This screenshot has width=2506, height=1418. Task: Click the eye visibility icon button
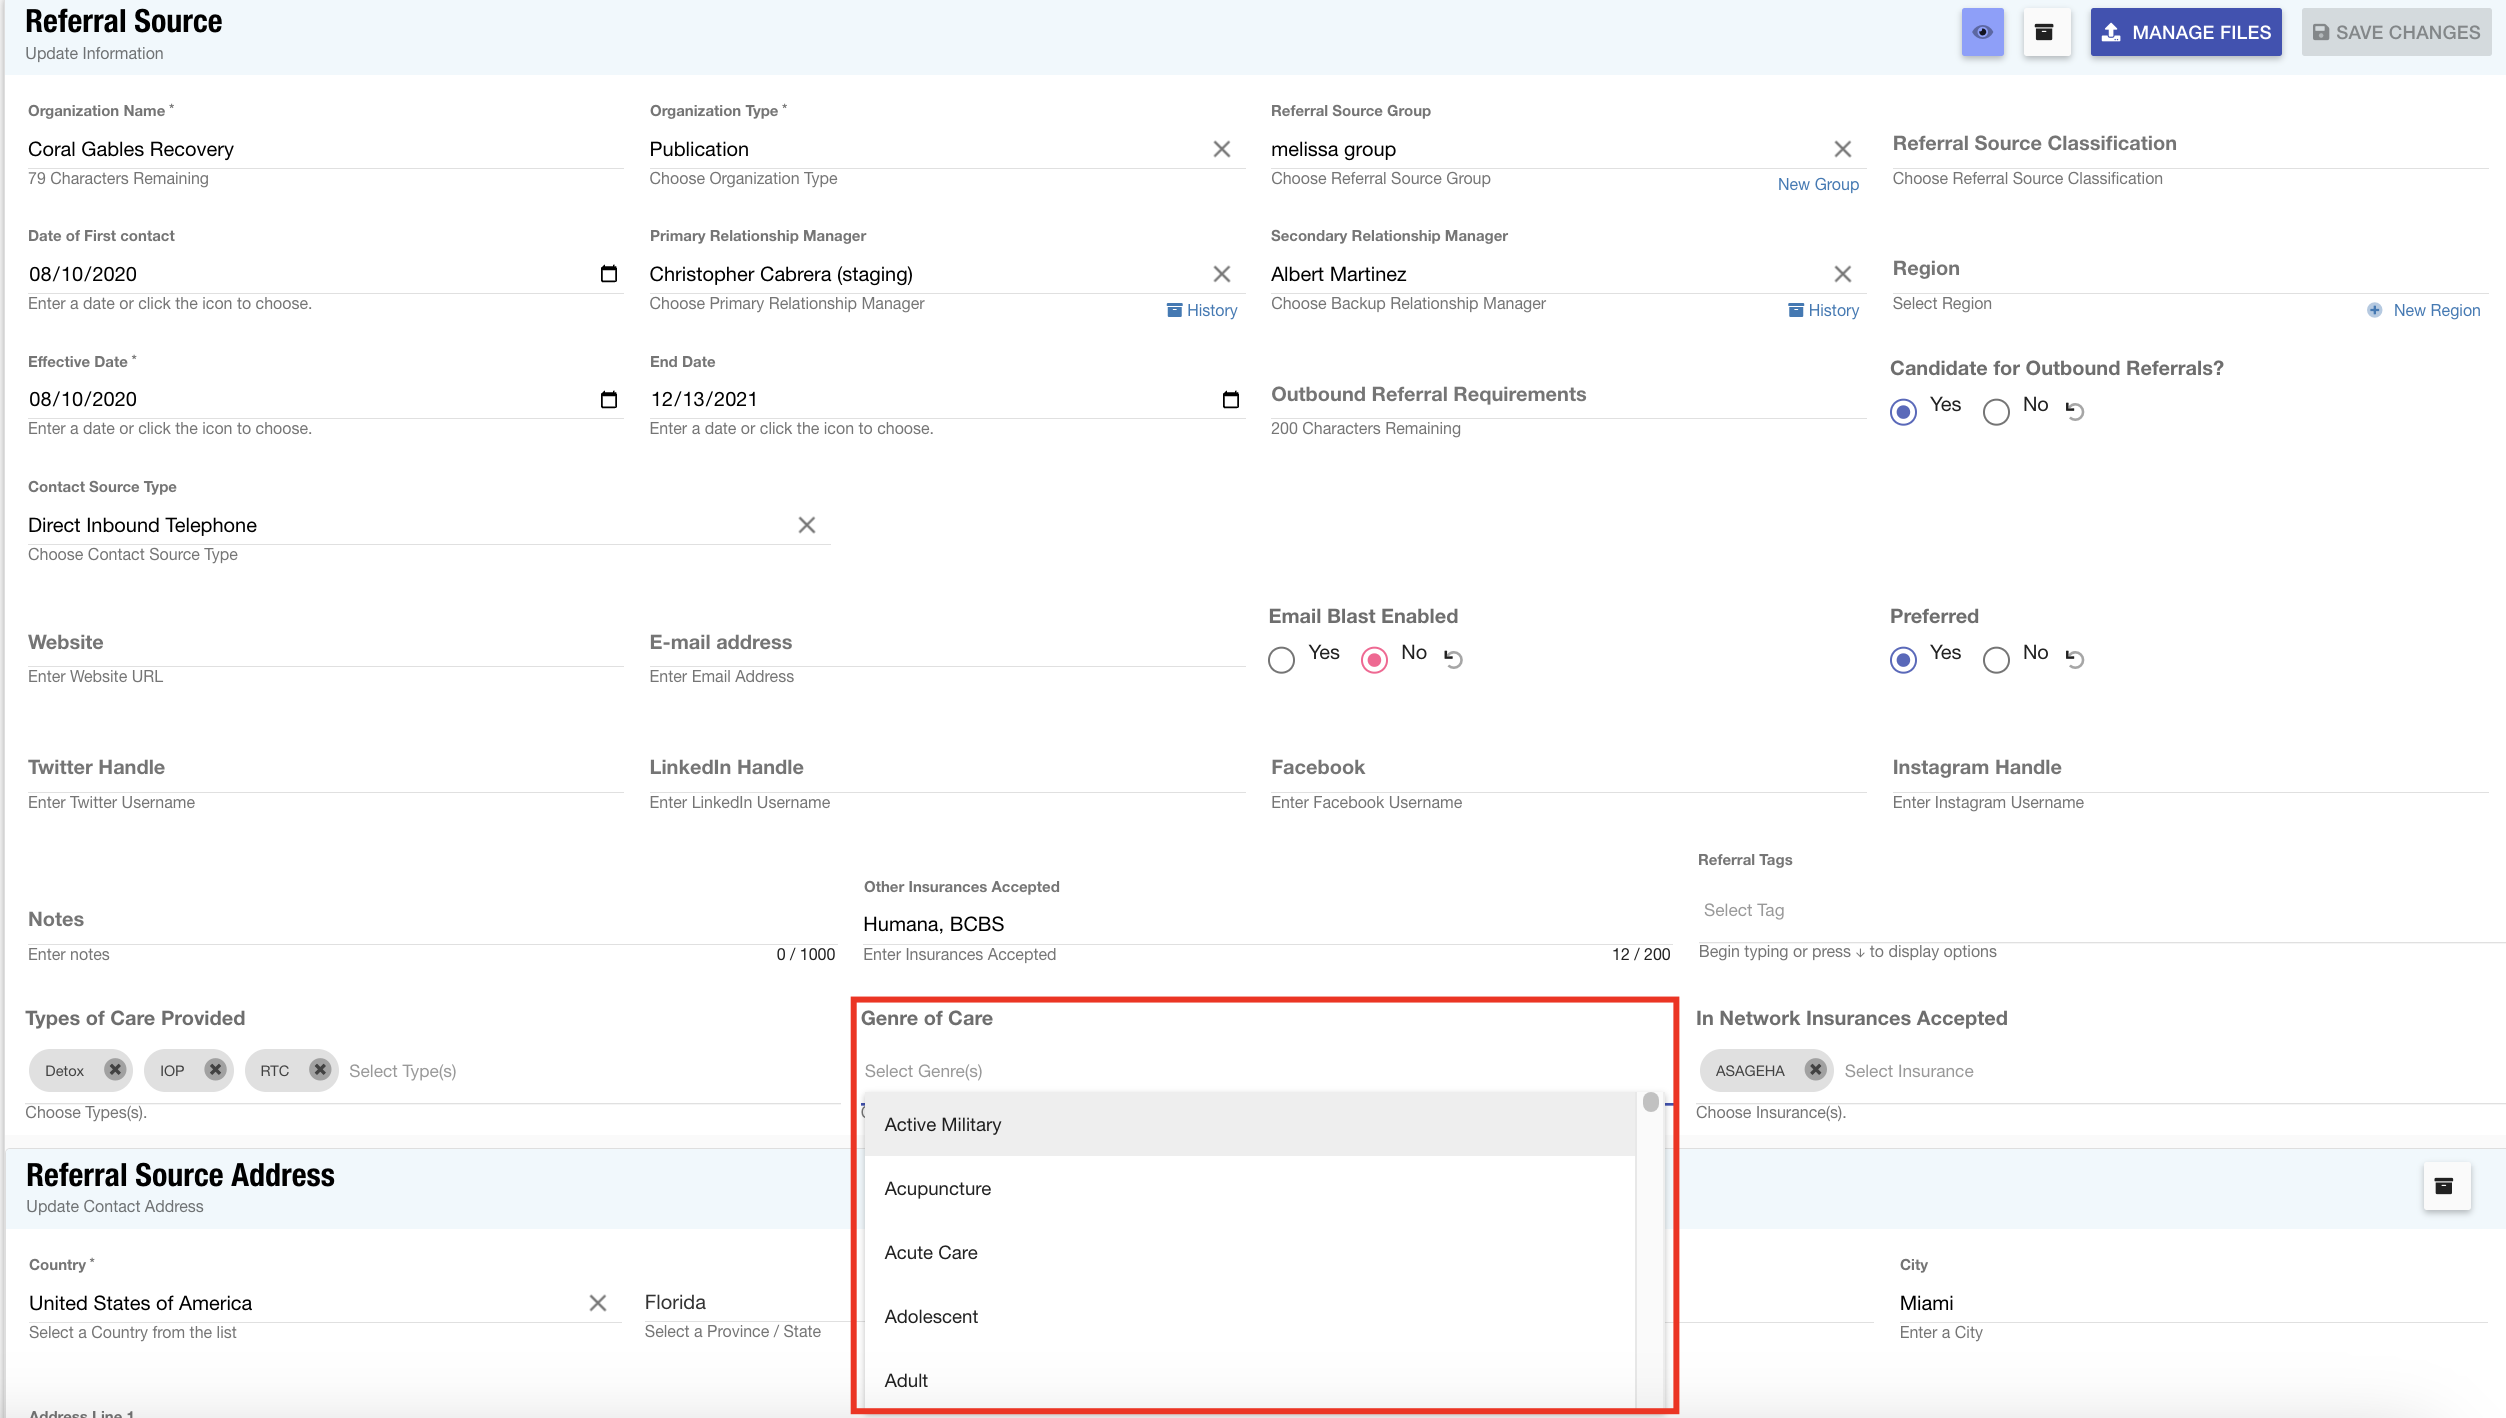point(1982,32)
